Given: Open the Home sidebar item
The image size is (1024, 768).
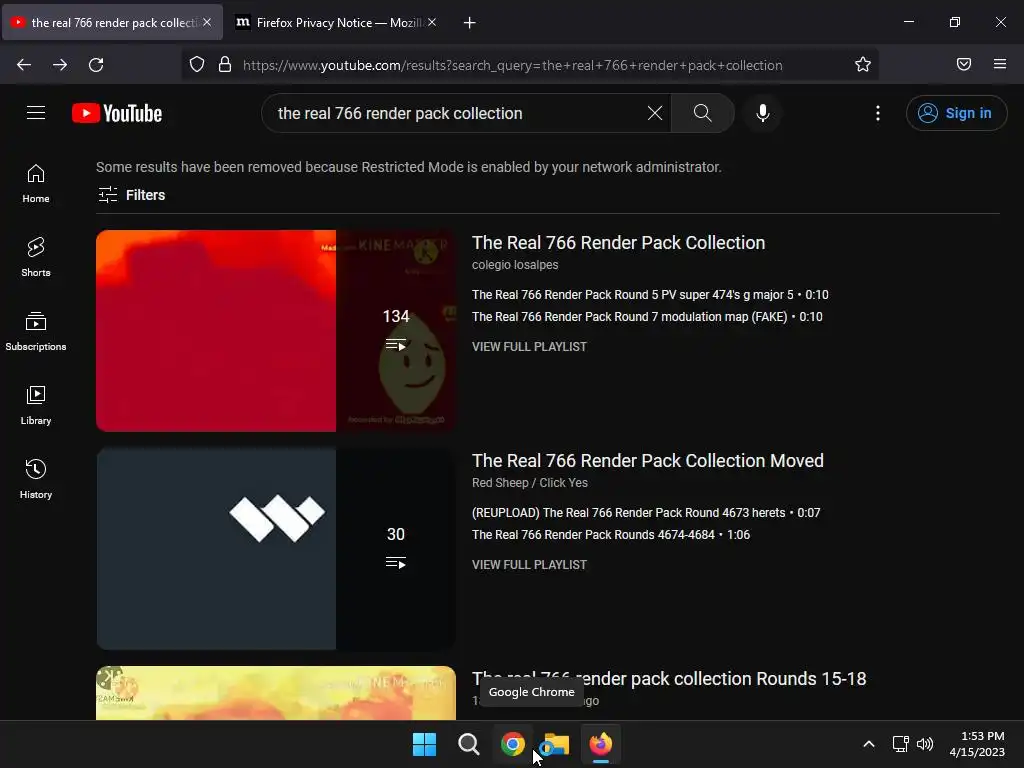Looking at the screenshot, I should pyautogui.click(x=36, y=184).
